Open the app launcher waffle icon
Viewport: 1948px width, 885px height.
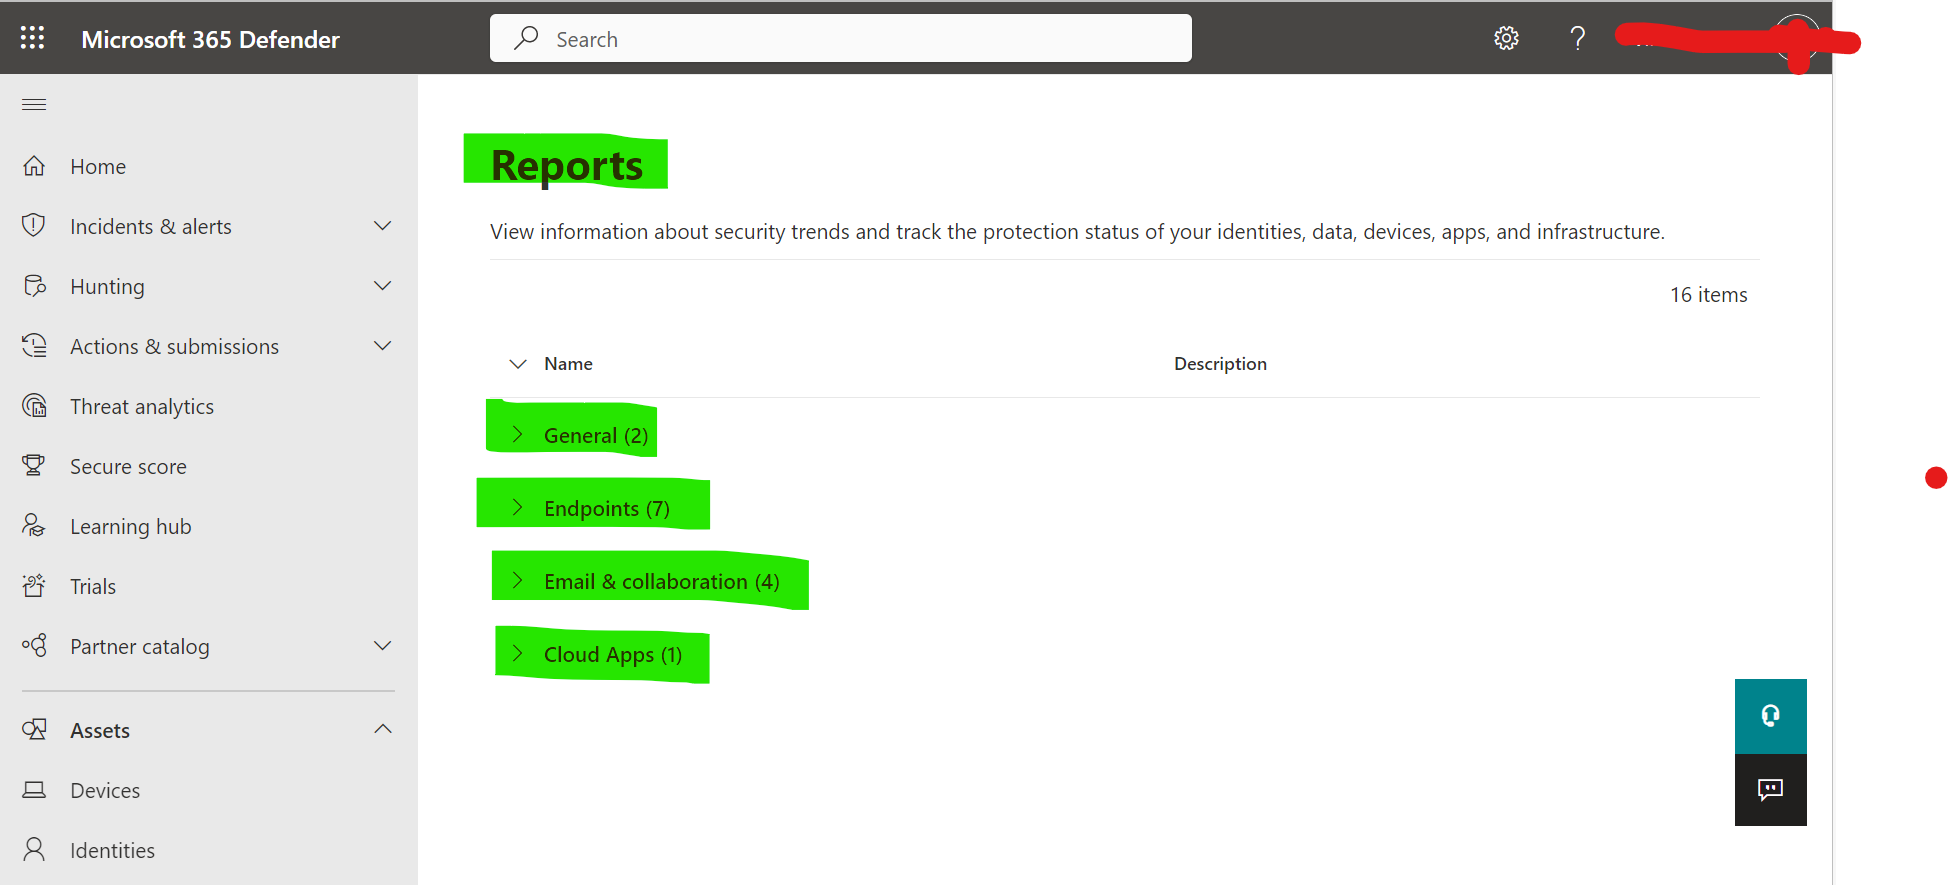[x=33, y=38]
